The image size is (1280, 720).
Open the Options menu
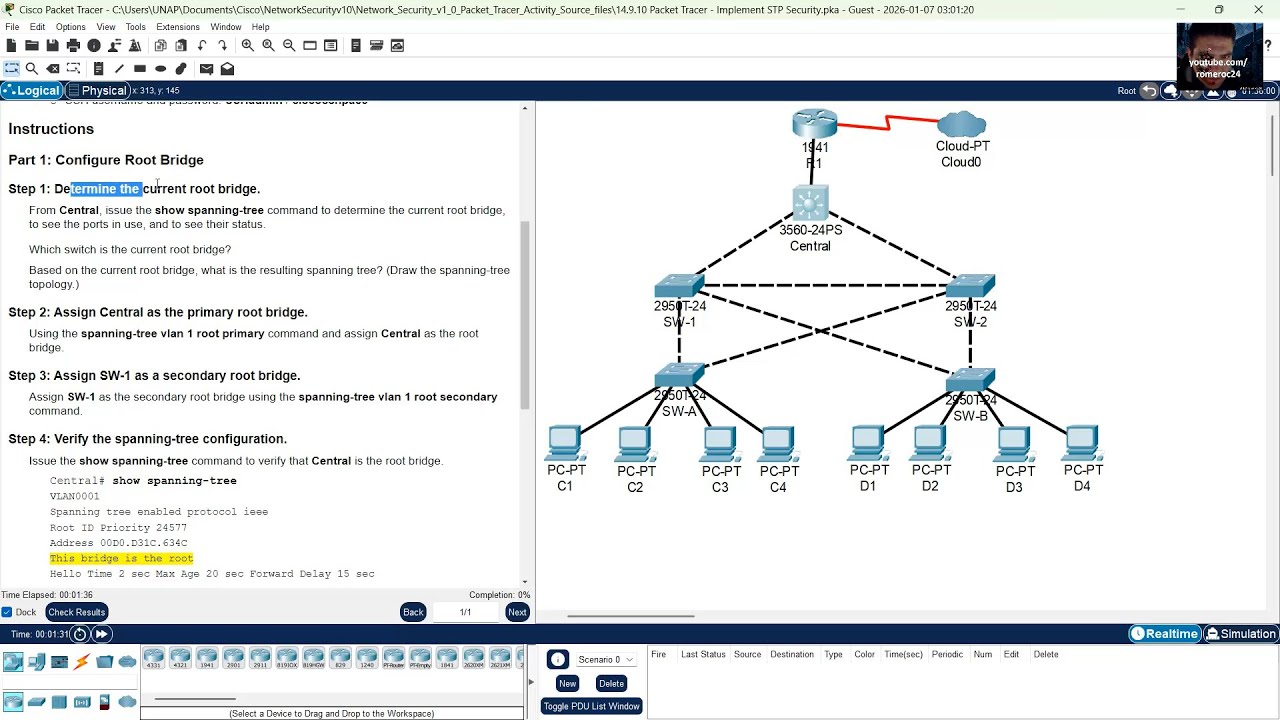(x=70, y=27)
